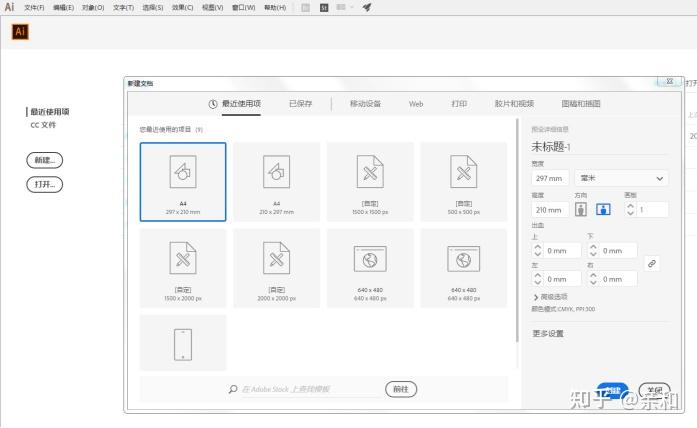Select the A4 297 x 210 mm preset
This screenshot has height=428, width=697.
(183, 182)
